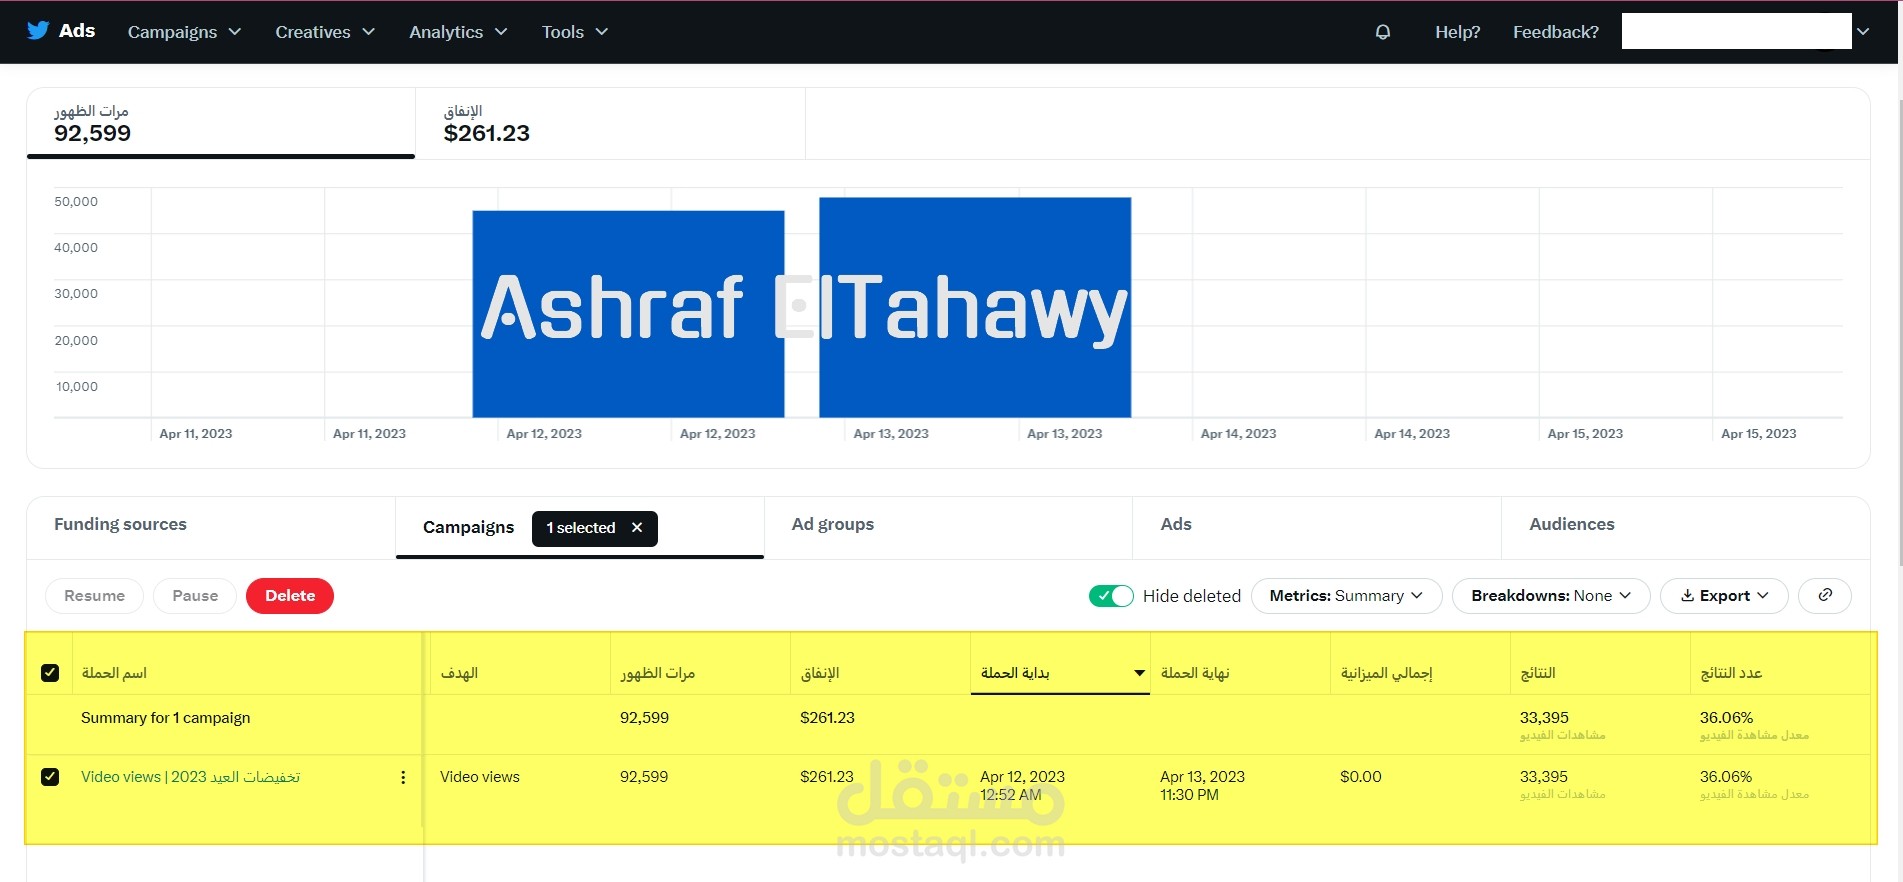Click the Twitter bird logo
1903x882 pixels.
pyautogui.click(x=38, y=31)
